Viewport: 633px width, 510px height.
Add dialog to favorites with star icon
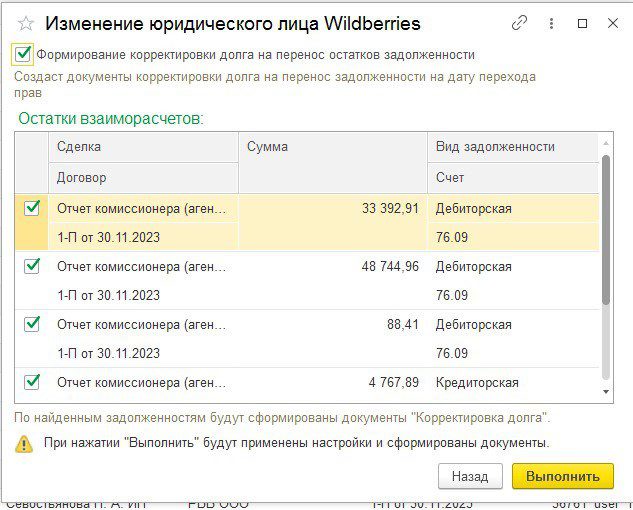pos(25,23)
